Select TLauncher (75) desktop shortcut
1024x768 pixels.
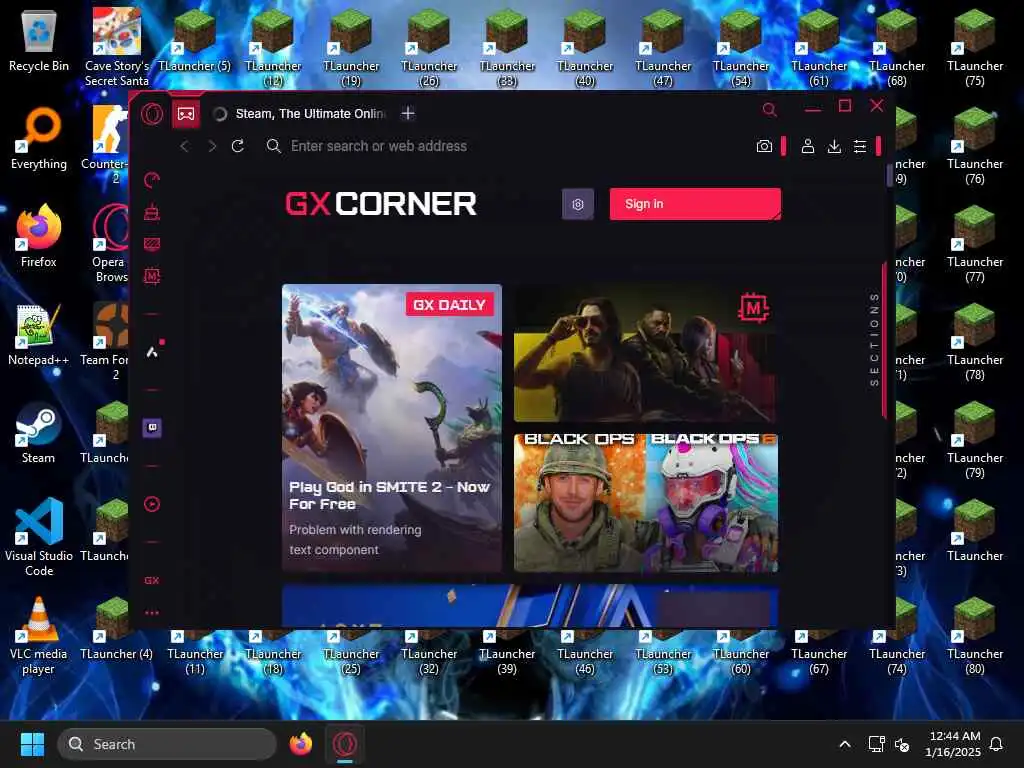[x=974, y=48]
